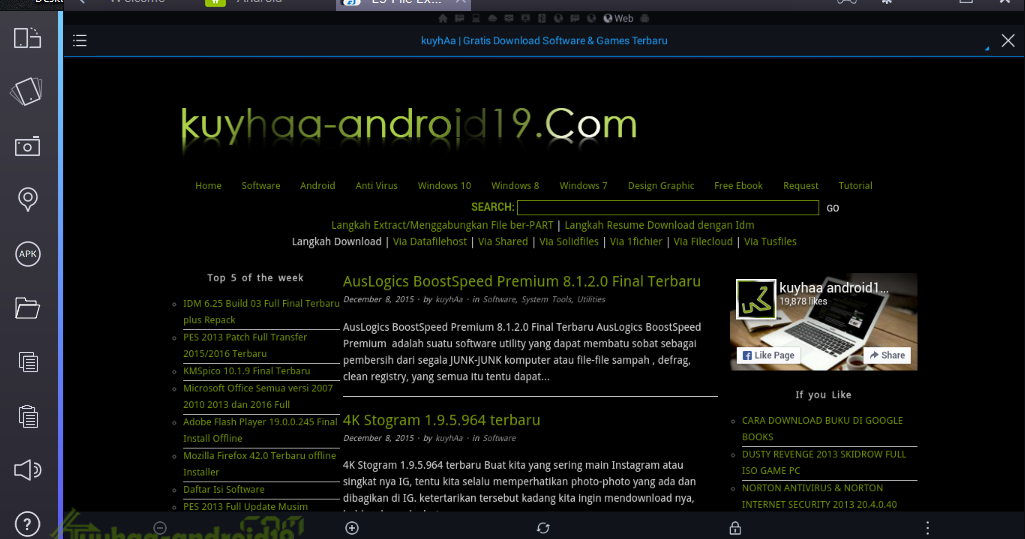
Task: Open NORTON ANTIVIRUS & NORTON INTERNET SECURITY link
Action: (820, 497)
